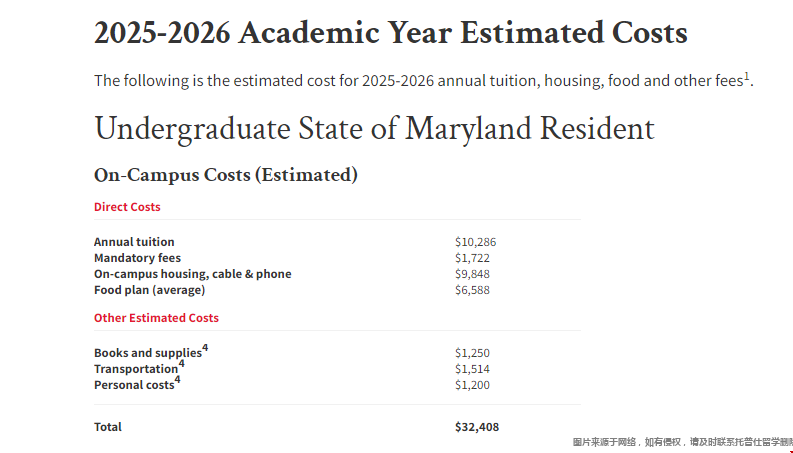Select the $1,514 transportation amount
Image resolution: width=793 pixels, height=453 pixels.
[472, 369]
